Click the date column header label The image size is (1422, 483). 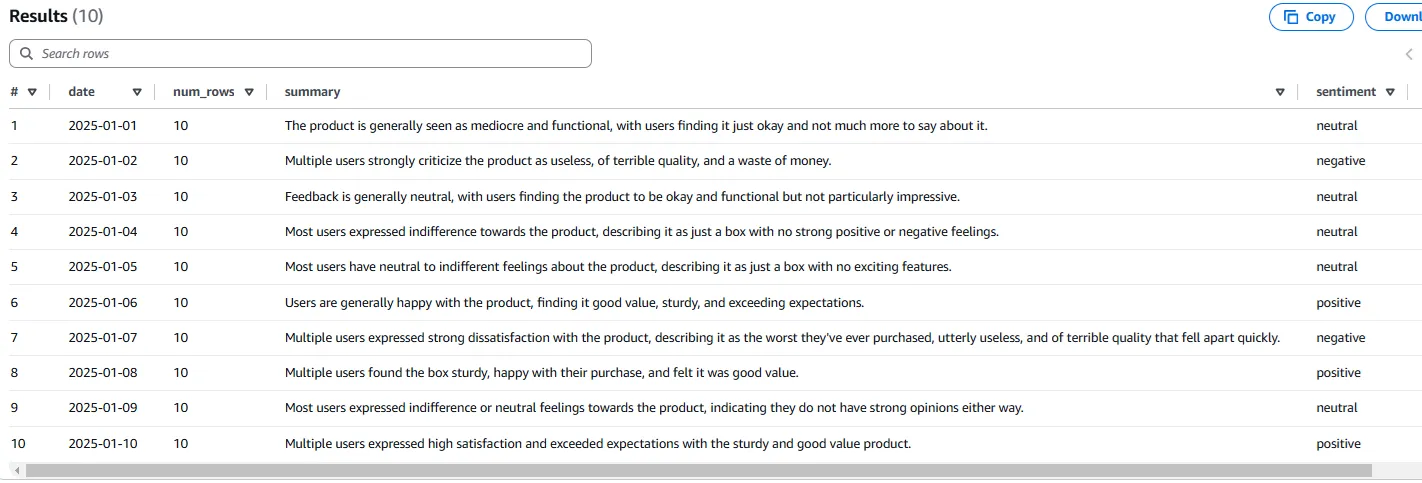point(82,92)
